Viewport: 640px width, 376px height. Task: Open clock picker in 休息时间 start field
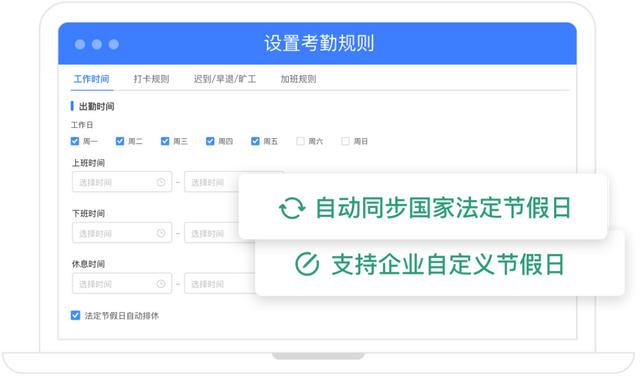point(161,283)
